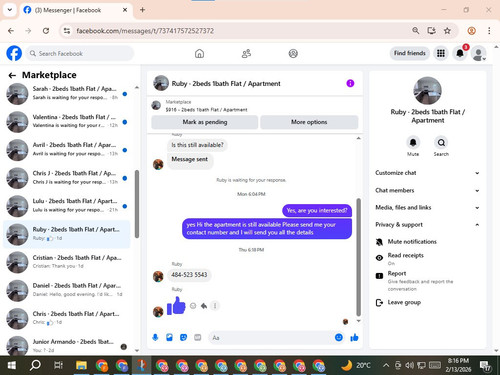500x375 pixels.
Task: React to Ruby's thumbs-up message
Action: 193,306
